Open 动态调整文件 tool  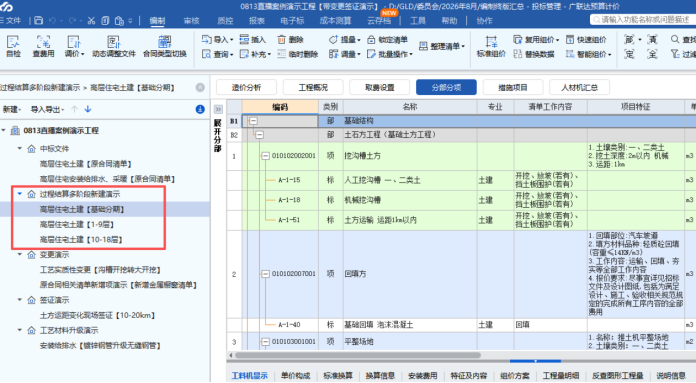coord(114,47)
